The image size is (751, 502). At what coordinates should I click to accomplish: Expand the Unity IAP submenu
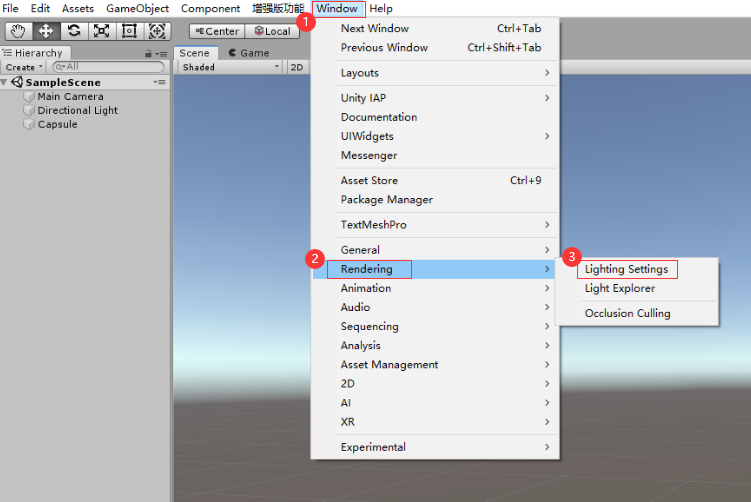coord(435,98)
